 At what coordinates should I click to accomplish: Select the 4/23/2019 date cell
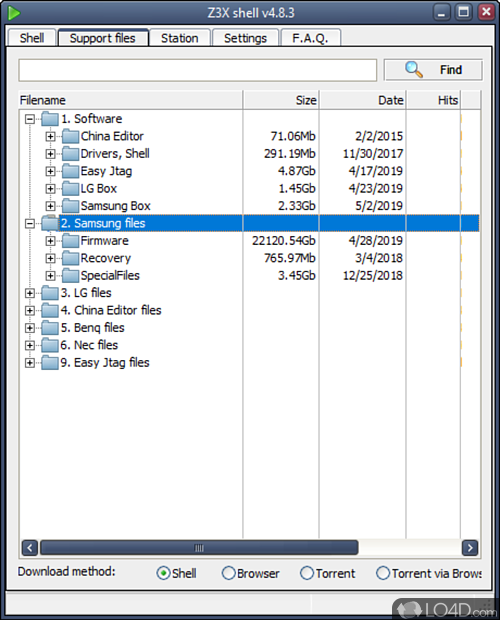pyautogui.click(x=375, y=188)
